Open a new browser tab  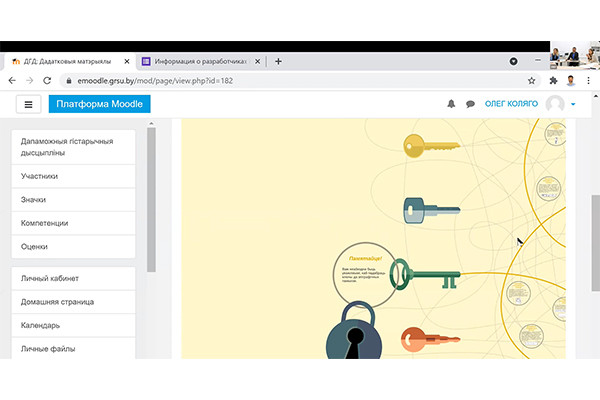click(278, 61)
